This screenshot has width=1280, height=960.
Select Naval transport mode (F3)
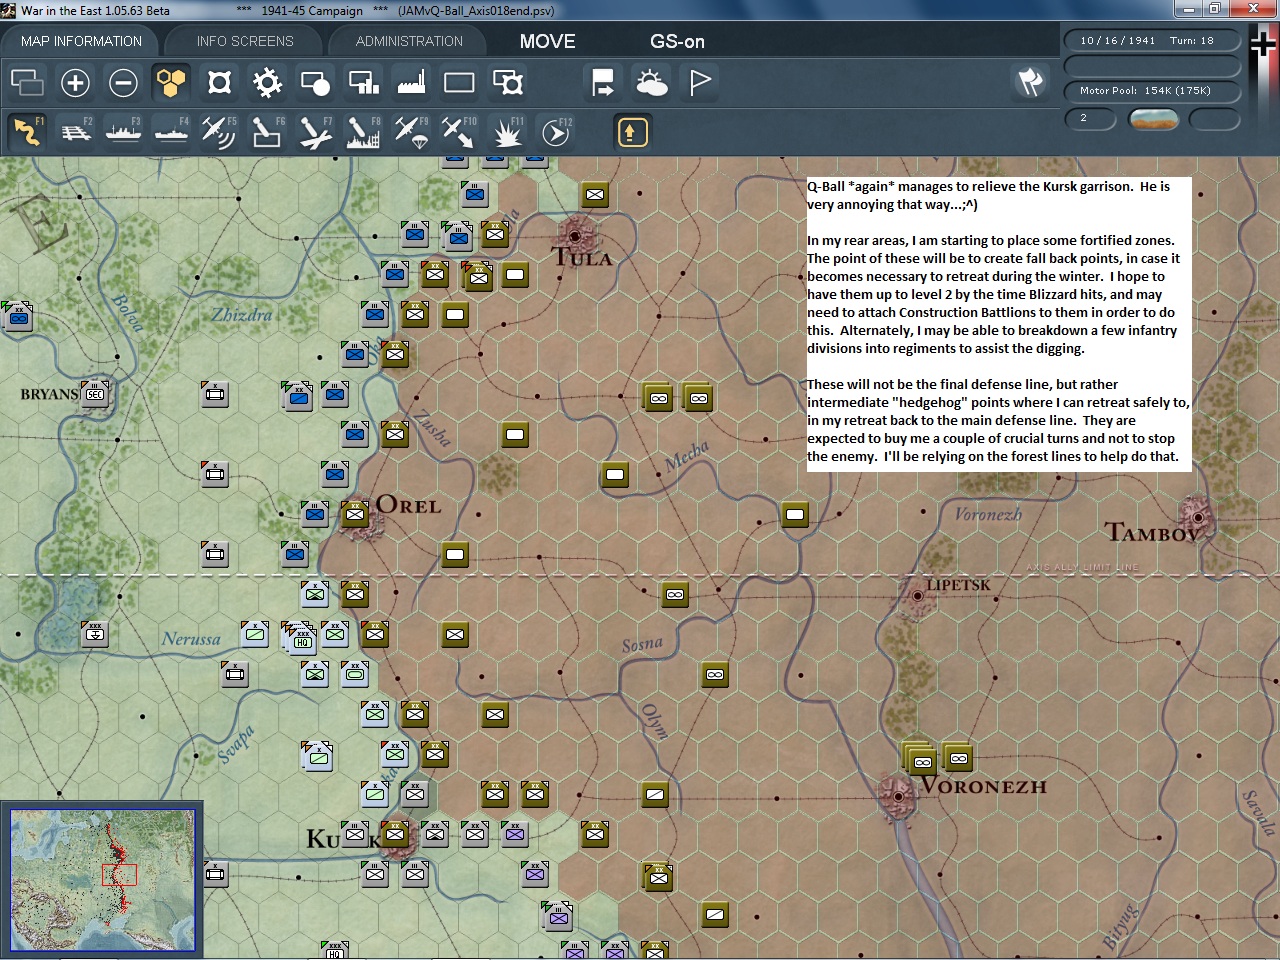pyautogui.click(x=123, y=132)
